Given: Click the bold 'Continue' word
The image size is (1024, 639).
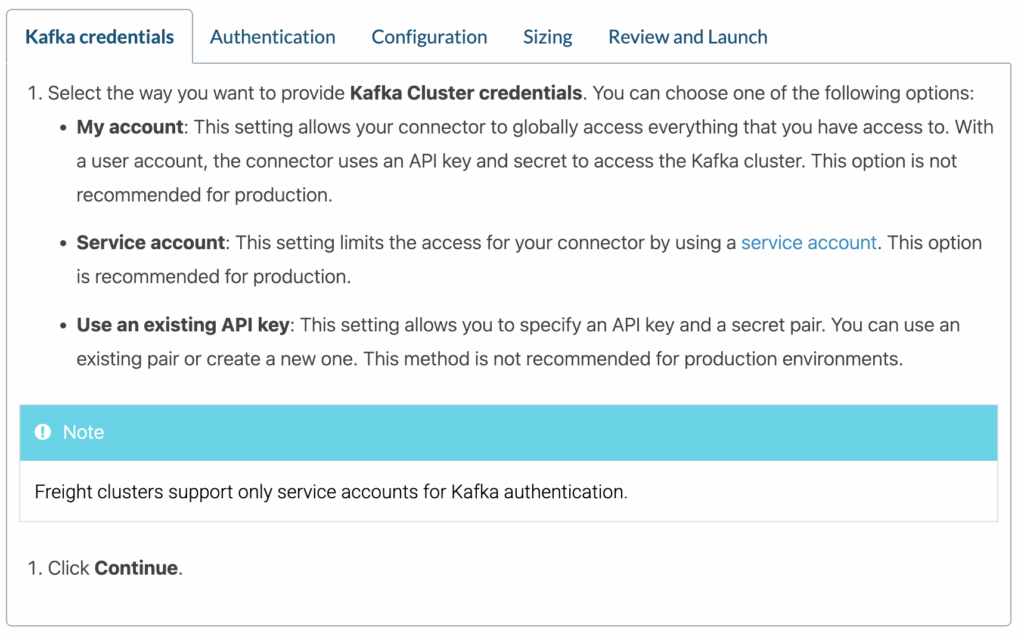Looking at the screenshot, I should click(136, 568).
